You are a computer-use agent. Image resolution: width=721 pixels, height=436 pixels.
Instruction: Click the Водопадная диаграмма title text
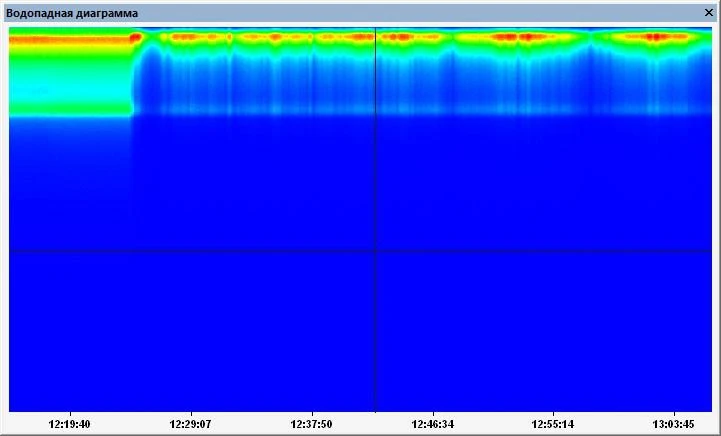tap(72, 13)
